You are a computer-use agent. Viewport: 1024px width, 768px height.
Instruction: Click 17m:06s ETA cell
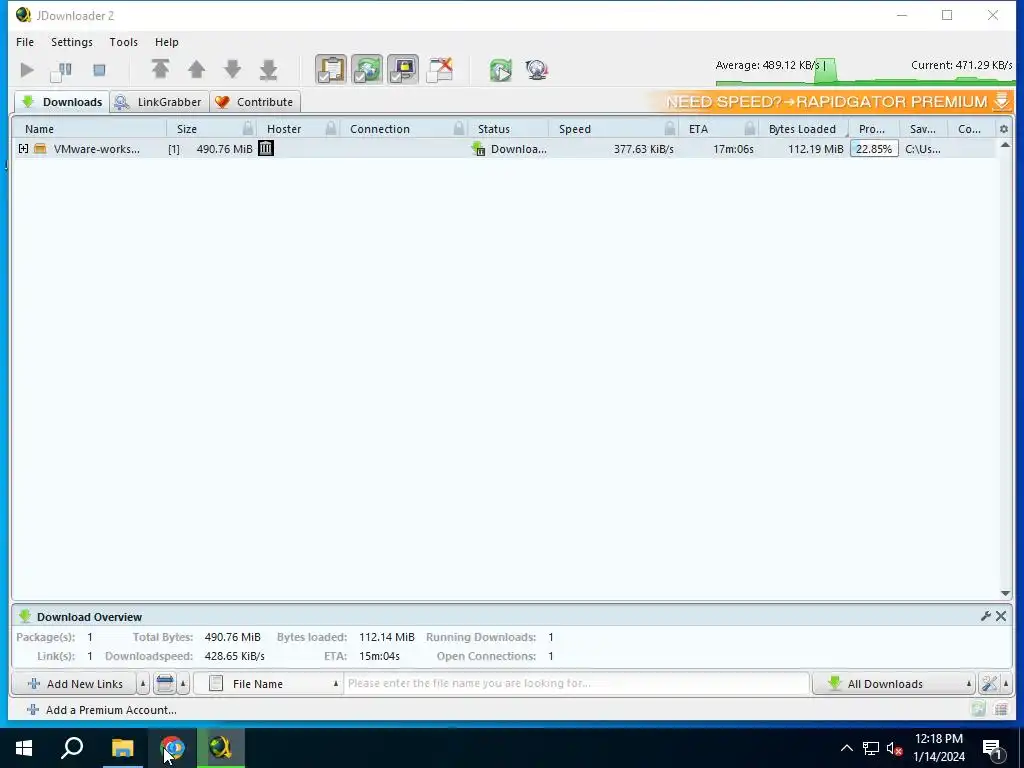click(733, 149)
